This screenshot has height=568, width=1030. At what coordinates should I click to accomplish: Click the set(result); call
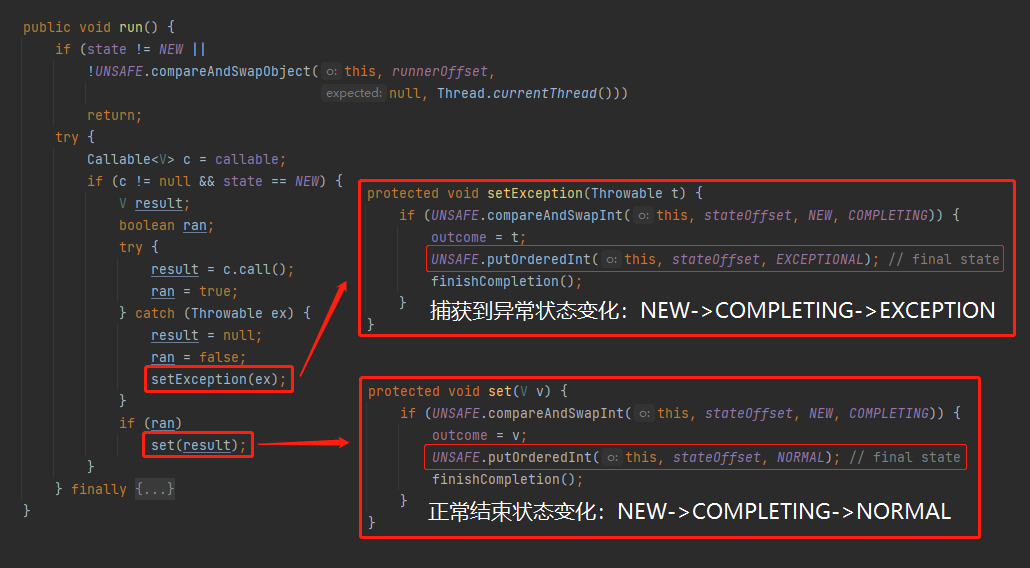[198, 445]
